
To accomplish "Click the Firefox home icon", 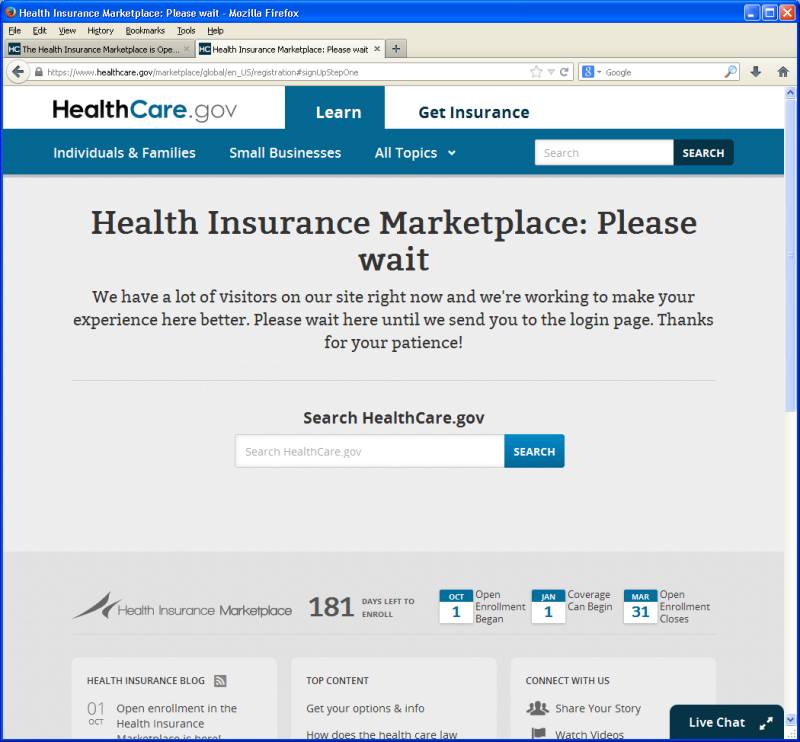I will (x=783, y=72).
